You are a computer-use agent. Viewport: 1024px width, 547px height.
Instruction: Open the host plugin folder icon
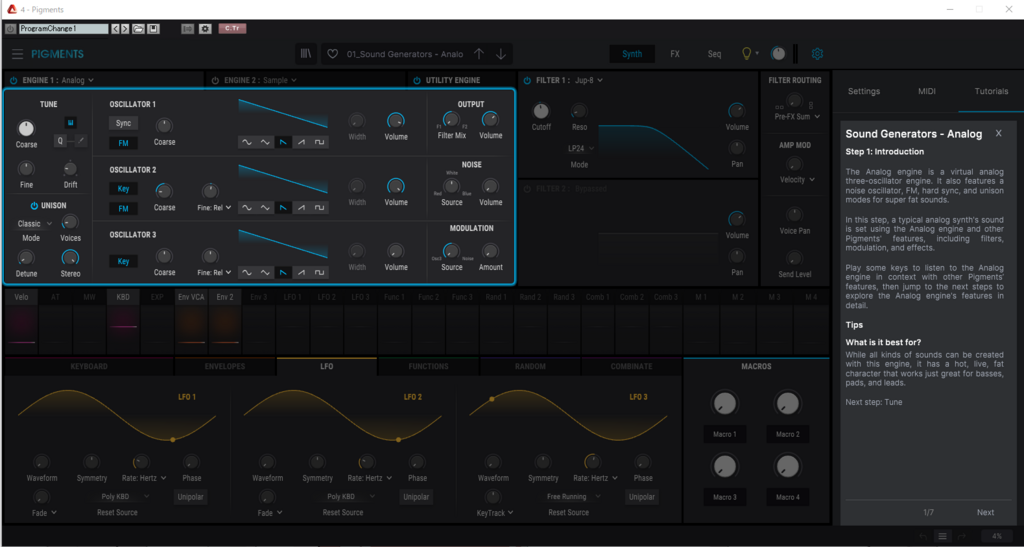pyautogui.click(x=138, y=29)
